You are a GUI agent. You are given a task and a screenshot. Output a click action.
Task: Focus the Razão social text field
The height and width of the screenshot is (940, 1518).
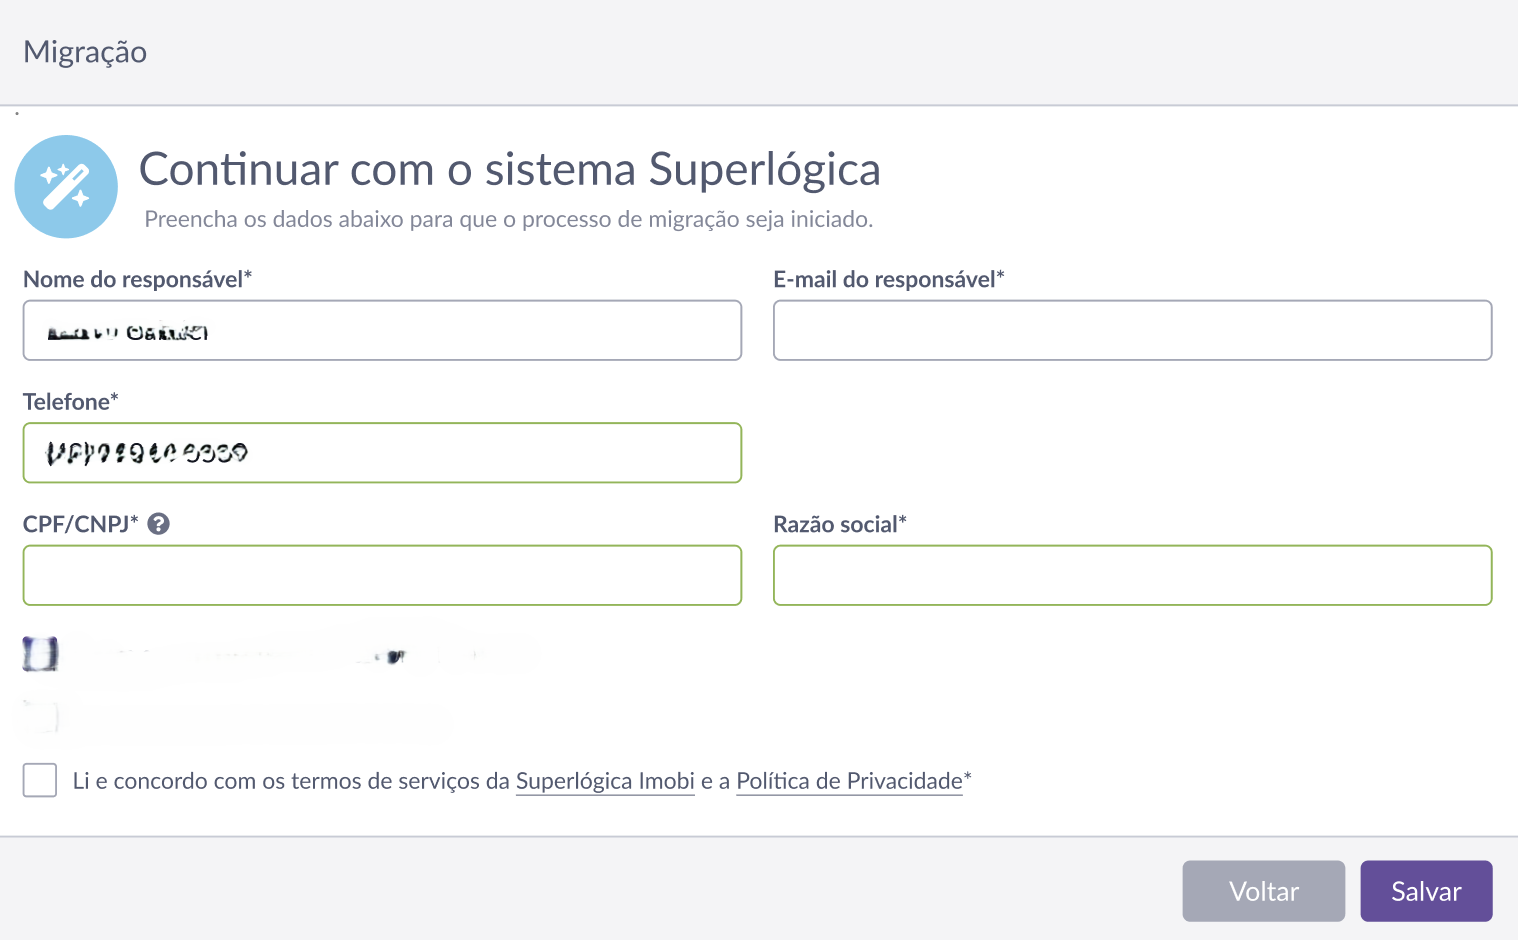point(1132,575)
